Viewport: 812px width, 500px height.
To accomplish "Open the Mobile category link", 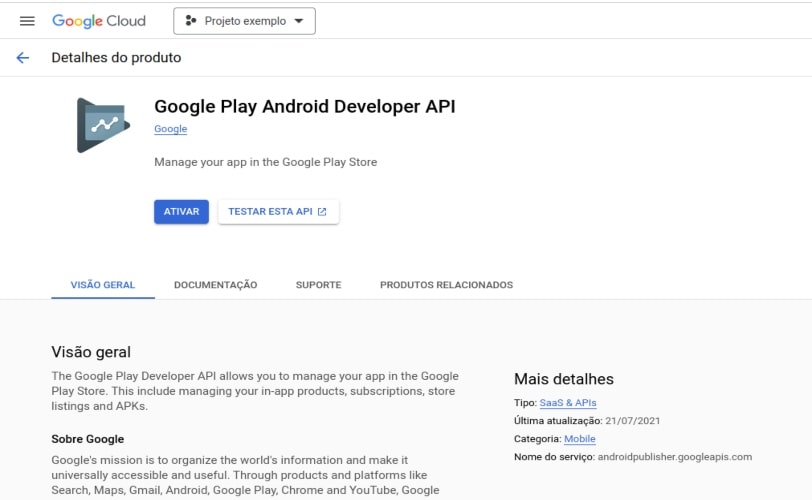I will 579,439.
